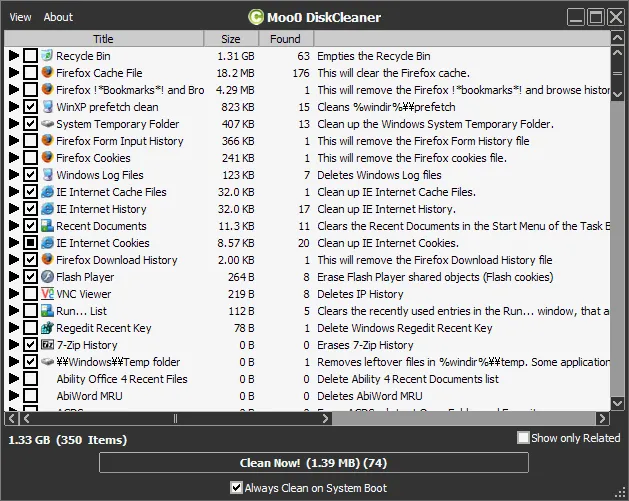Click the Firefox icon beside Firefox Cache File
629x501 pixels.
coord(47,73)
